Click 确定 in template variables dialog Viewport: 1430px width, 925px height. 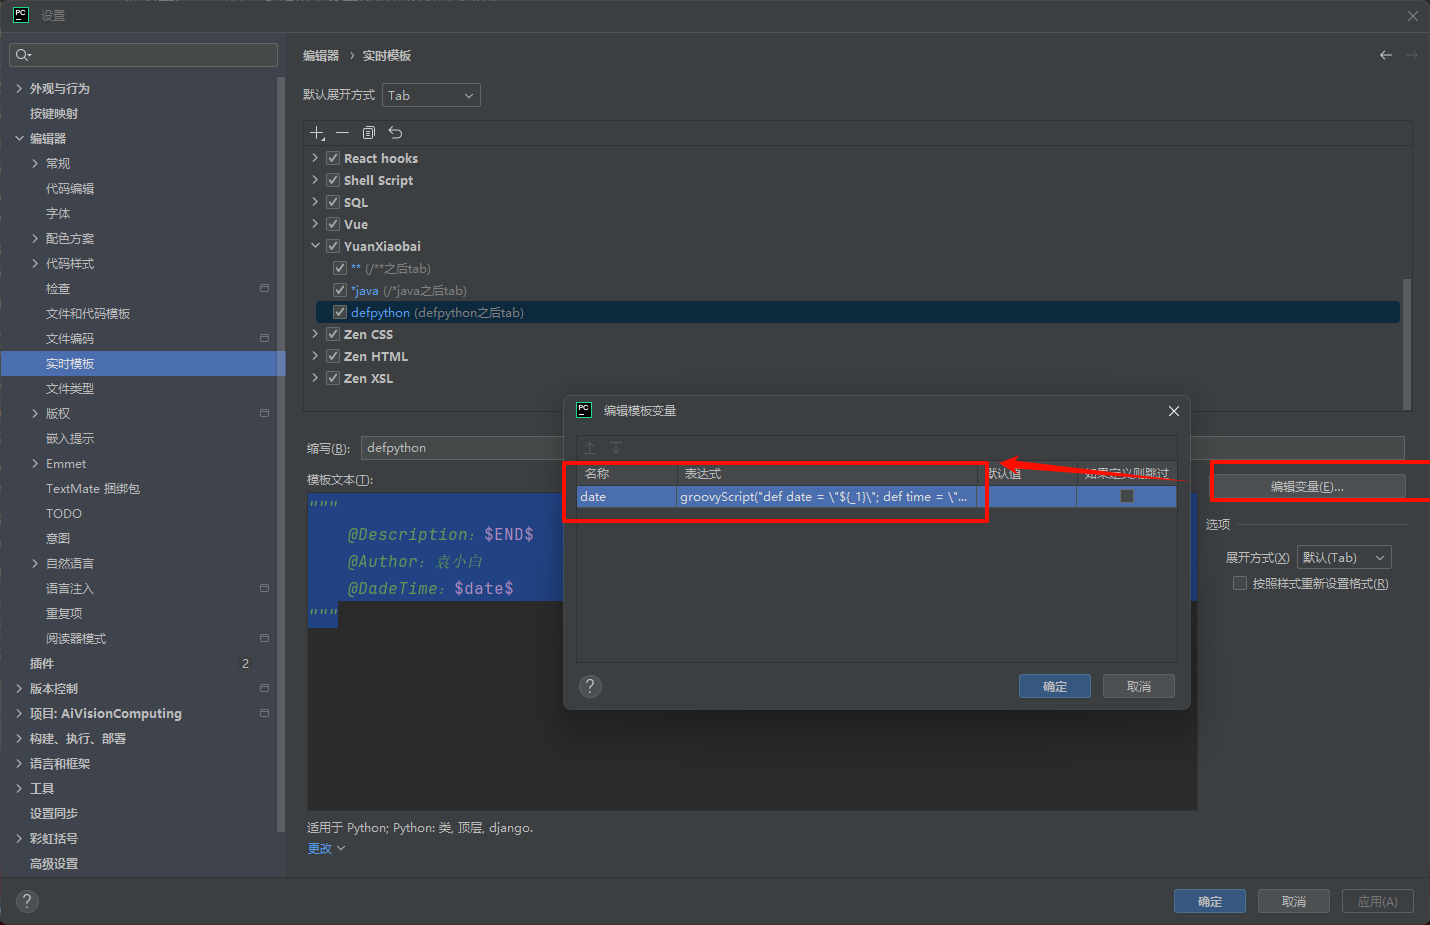click(1055, 686)
